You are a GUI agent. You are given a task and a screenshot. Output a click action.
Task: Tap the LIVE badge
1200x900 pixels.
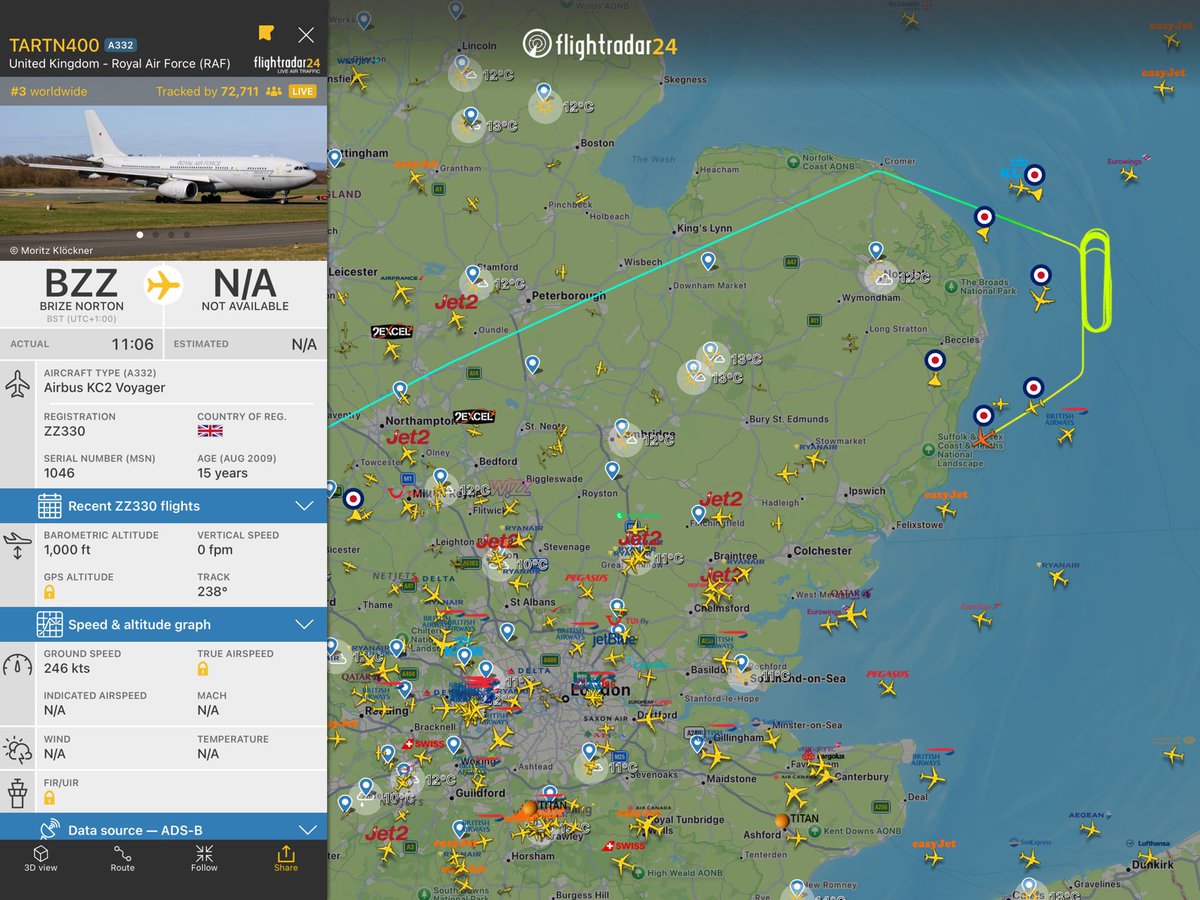(x=302, y=91)
